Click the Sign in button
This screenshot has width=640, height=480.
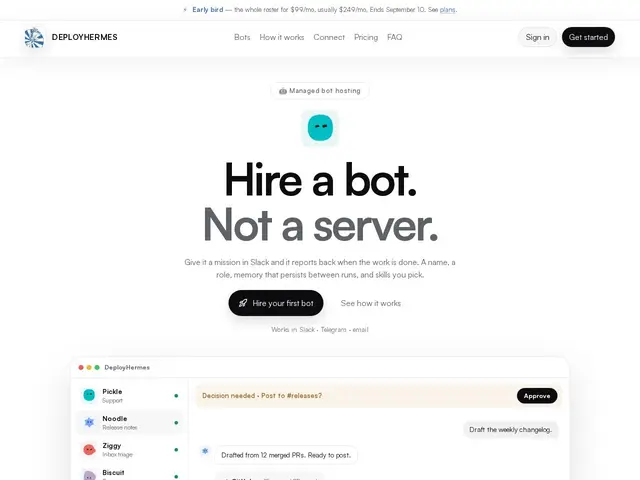537,37
